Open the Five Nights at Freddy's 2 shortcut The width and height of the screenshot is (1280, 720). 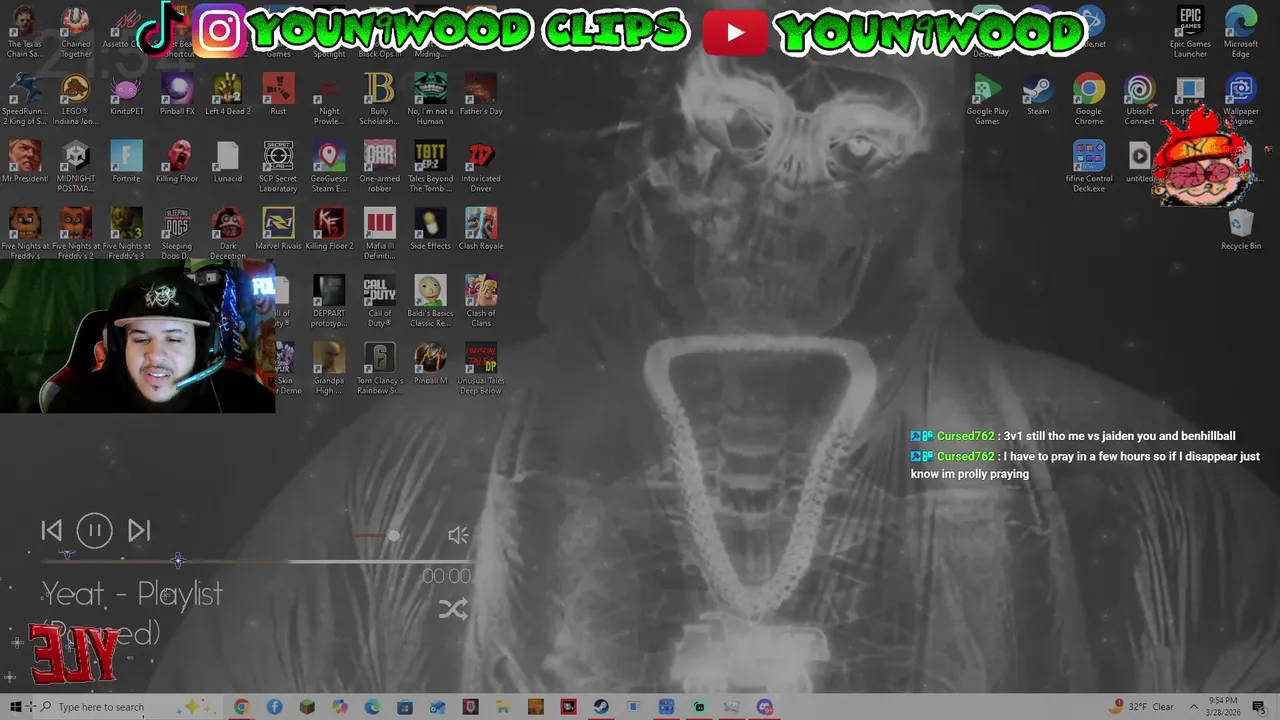(x=76, y=234)
